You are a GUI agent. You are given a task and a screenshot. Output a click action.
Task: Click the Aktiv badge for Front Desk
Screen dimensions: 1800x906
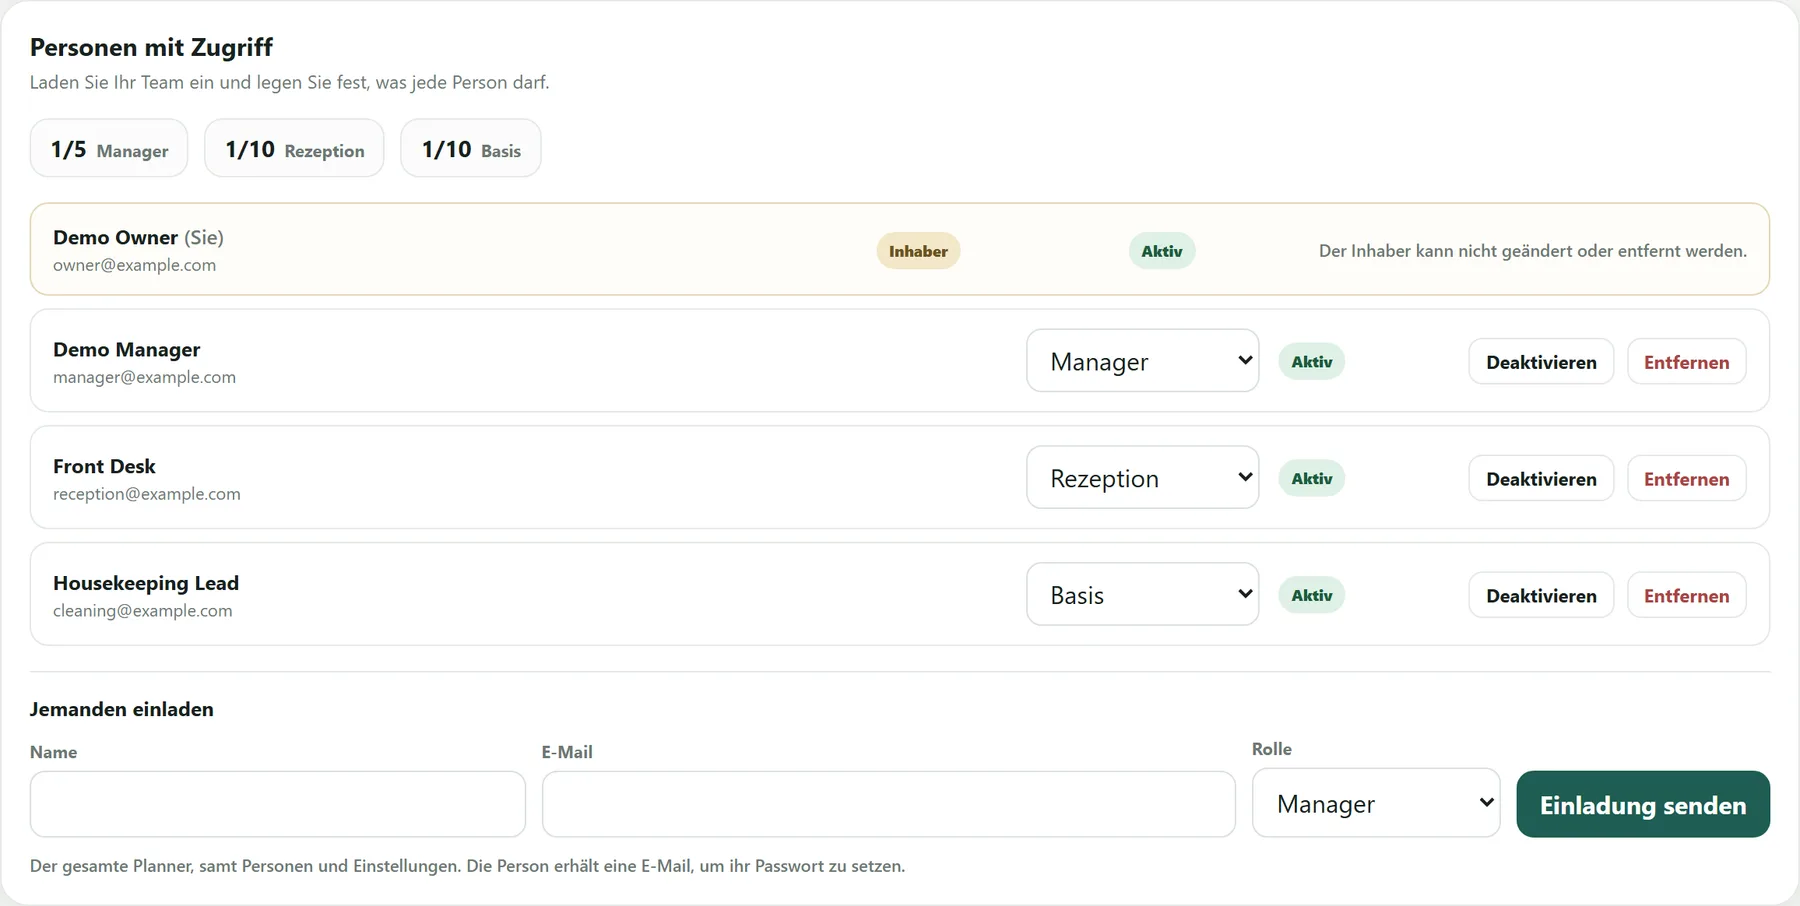click(x=1312, y=479)
